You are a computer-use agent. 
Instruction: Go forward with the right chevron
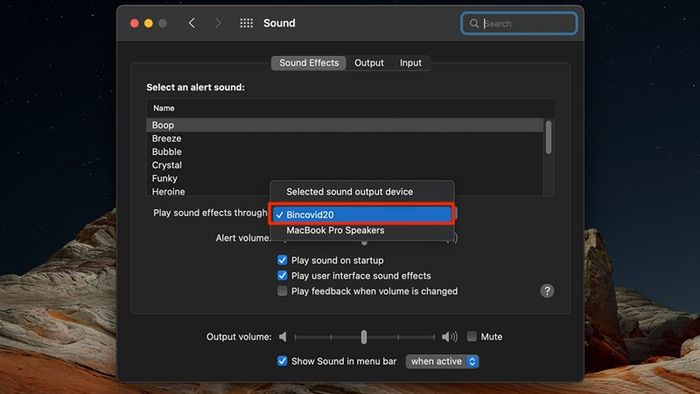(x=218, y=23)
